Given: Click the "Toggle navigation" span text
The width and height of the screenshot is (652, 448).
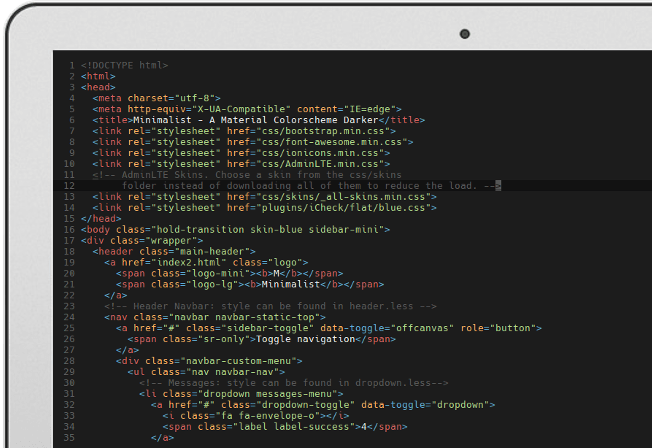Looking at the screenshot, I should coord(305,339).
